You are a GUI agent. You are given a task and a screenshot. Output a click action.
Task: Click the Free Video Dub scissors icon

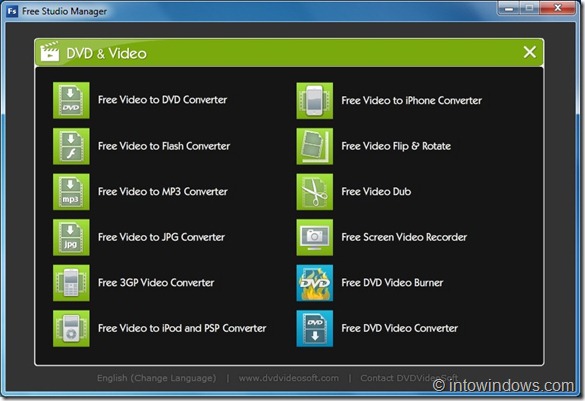[x=315, y=192]
